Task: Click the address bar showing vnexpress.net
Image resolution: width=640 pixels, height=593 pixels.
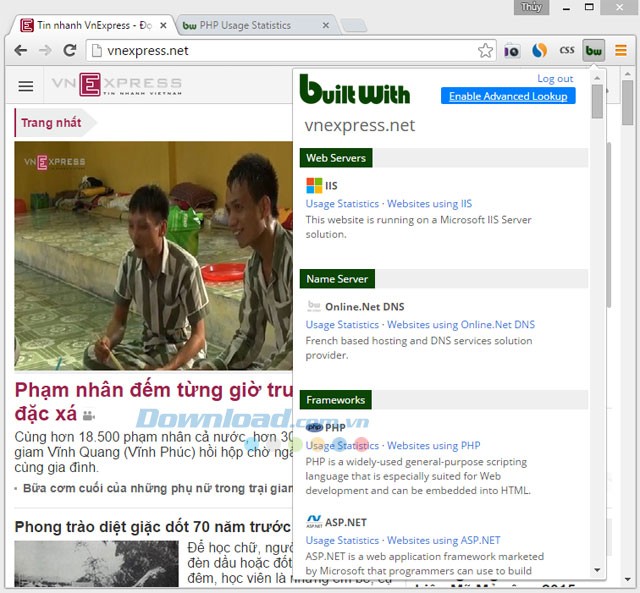Action: tap(280, 51)
